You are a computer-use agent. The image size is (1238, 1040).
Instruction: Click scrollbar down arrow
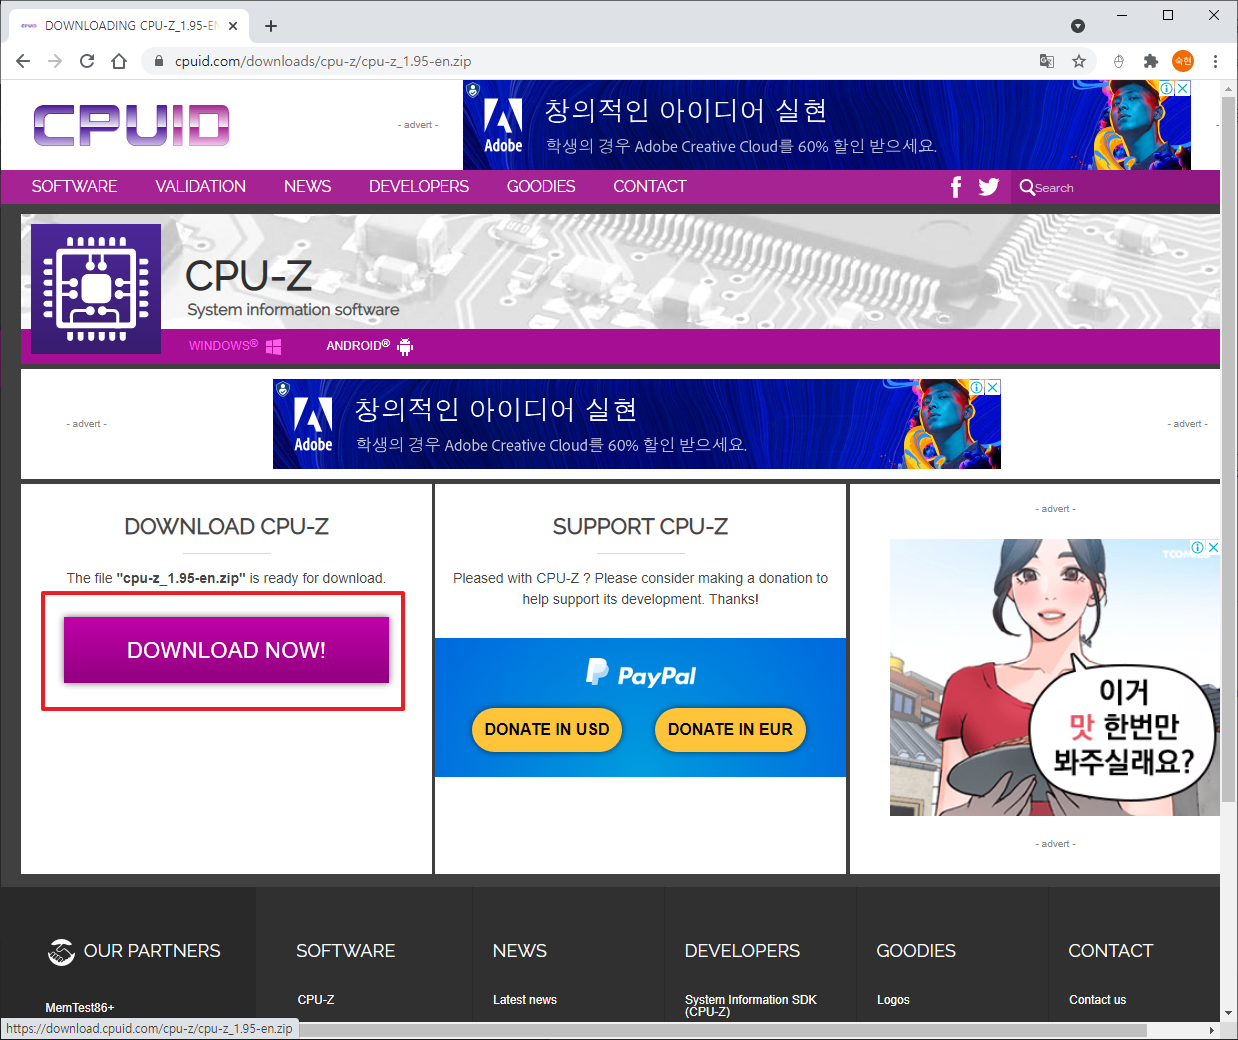tap(1229, 1013)
